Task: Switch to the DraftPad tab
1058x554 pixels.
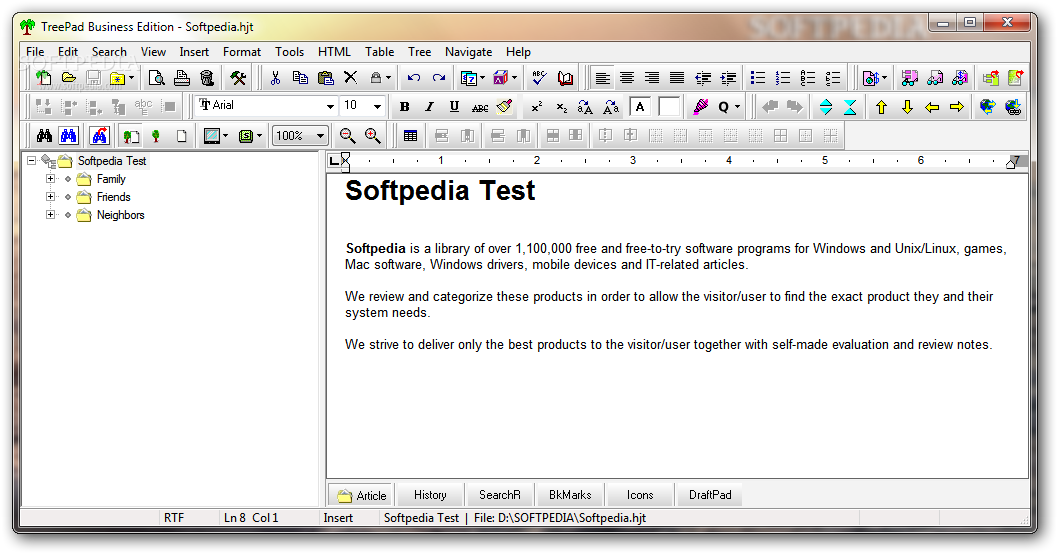Action: (710, 495)
